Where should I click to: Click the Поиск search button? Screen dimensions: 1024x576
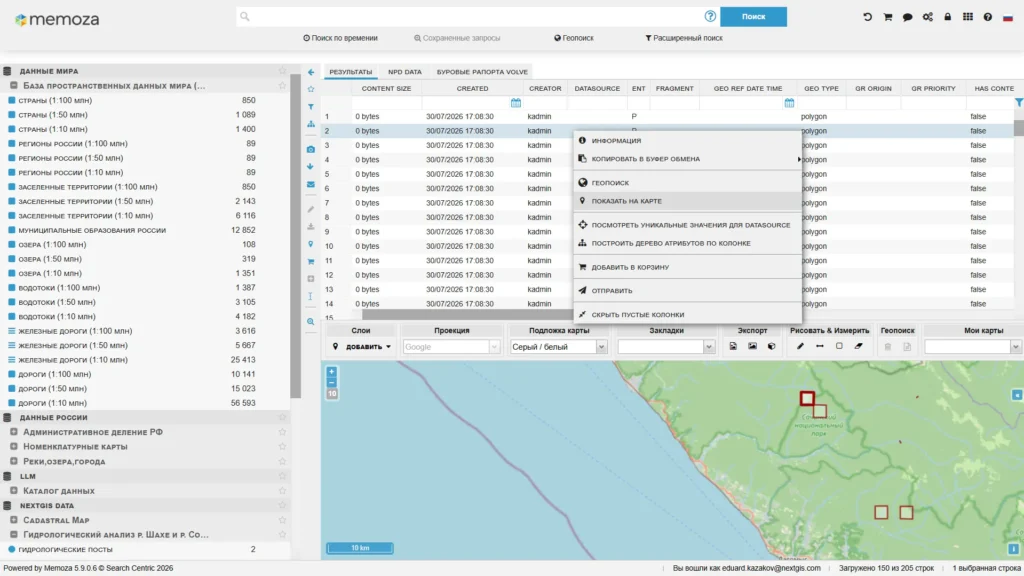click(753, 16)
